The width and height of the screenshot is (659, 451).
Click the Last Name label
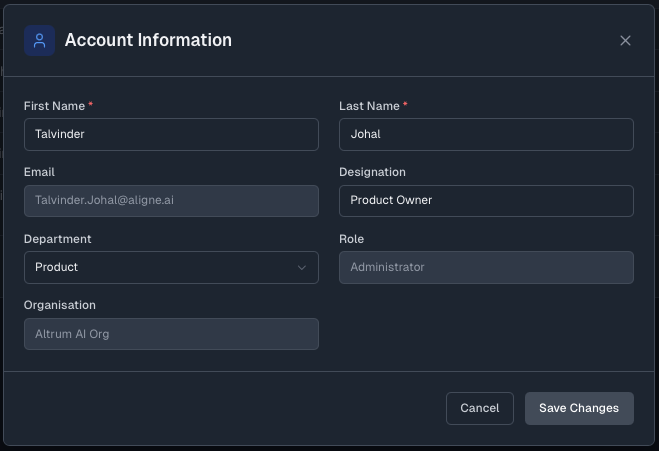(x=369, y=106)
